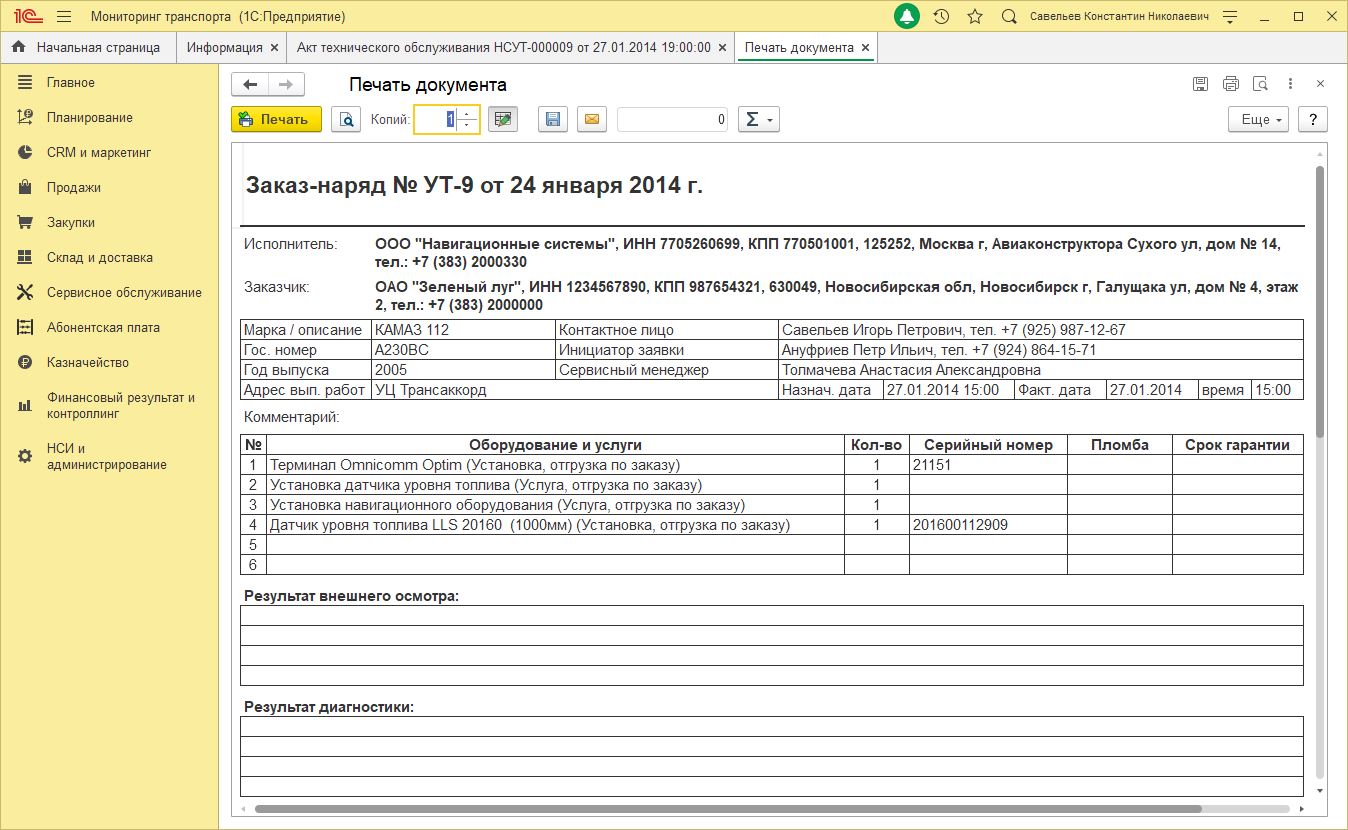Go back with left arrow button
The height and width of the screenshot is (830, 1348).
point(250,85)
